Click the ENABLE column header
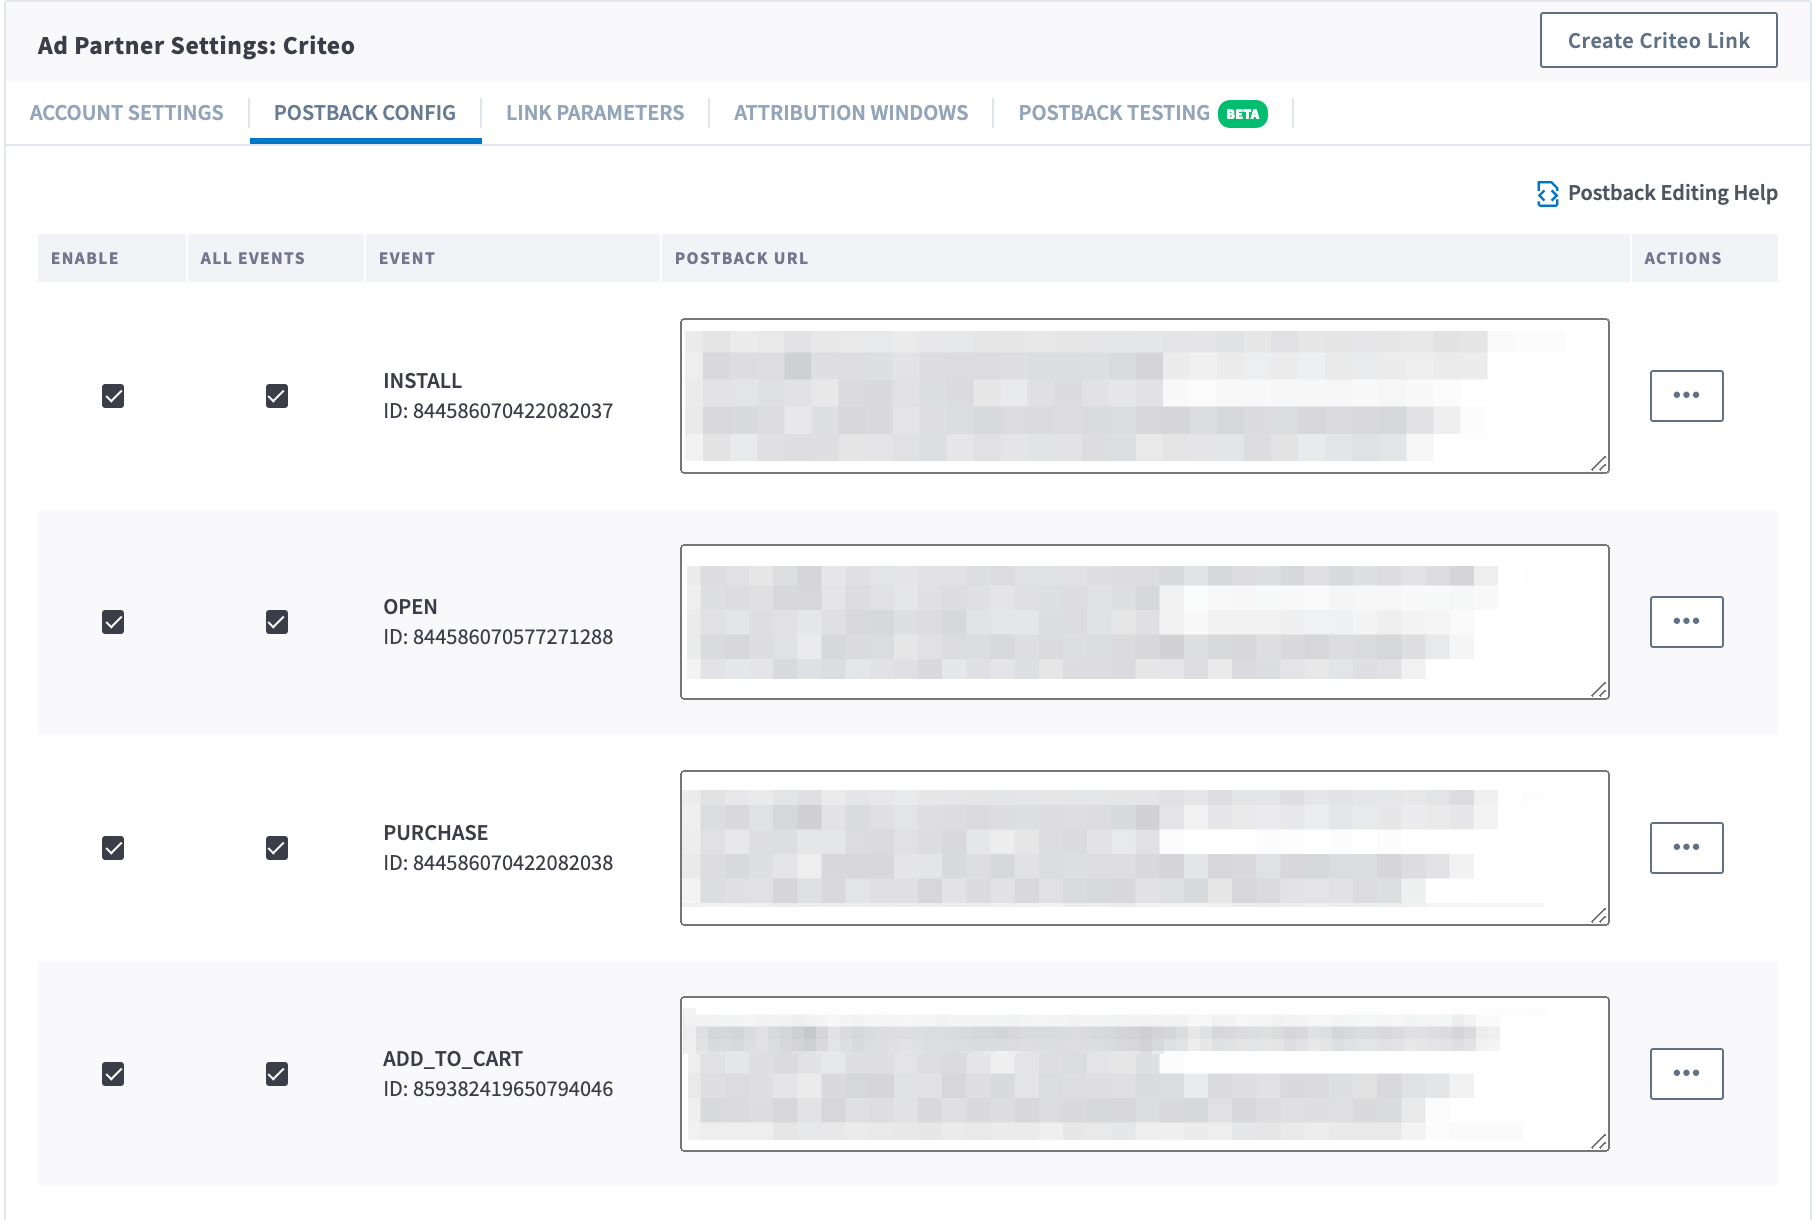 [85, 258]
